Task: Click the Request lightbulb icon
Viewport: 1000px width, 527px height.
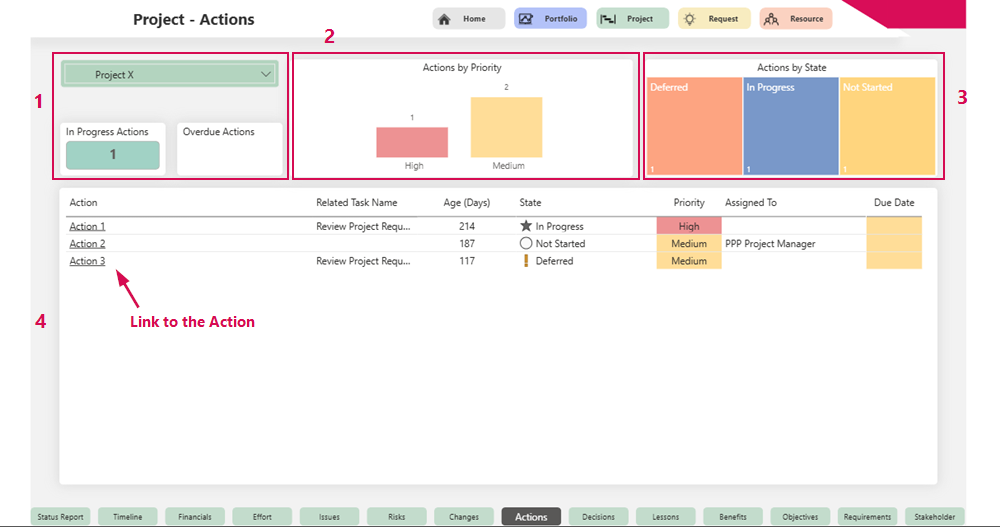Action: click(x=691, y=19)
